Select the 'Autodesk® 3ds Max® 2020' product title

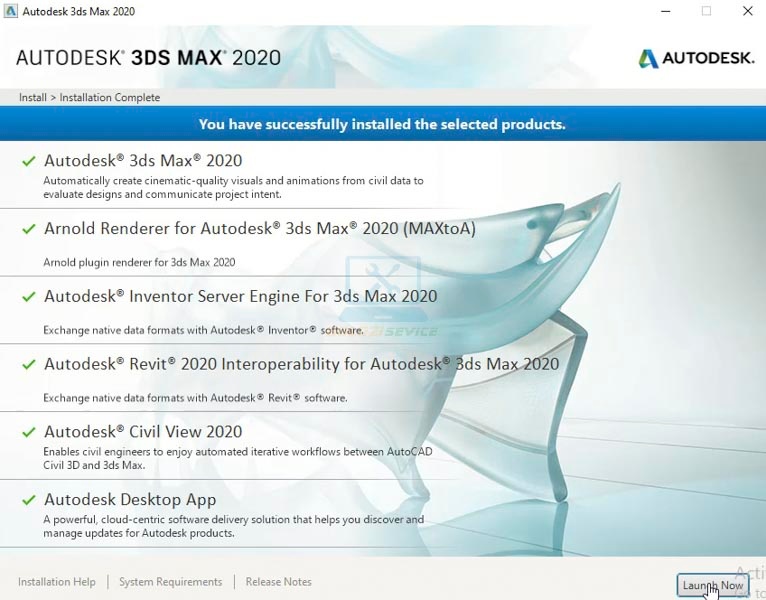pyautogui.click(x=143, y=161)
